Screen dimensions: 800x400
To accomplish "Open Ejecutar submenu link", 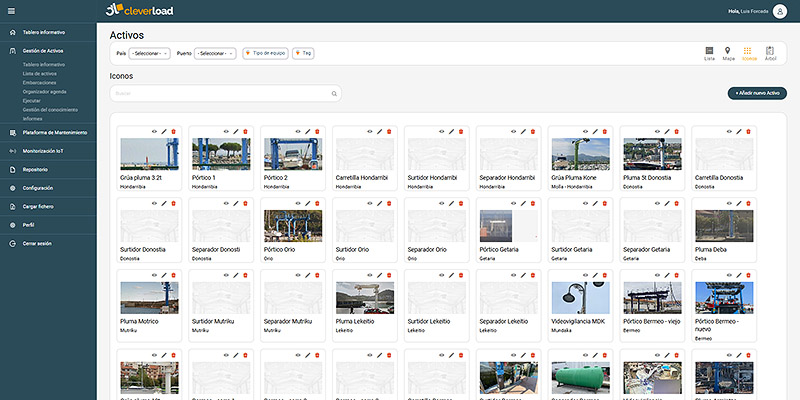I will (x=31, y=101).
